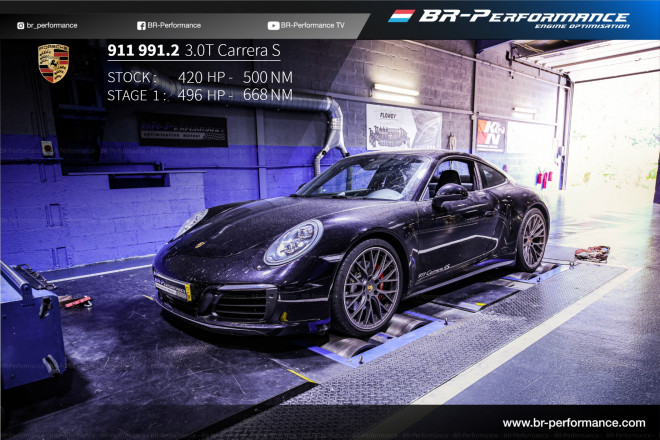Open the BR-Performance Facebook link
Screen dimensions: 660x440
pyautogui.click(x=174, y=25)
